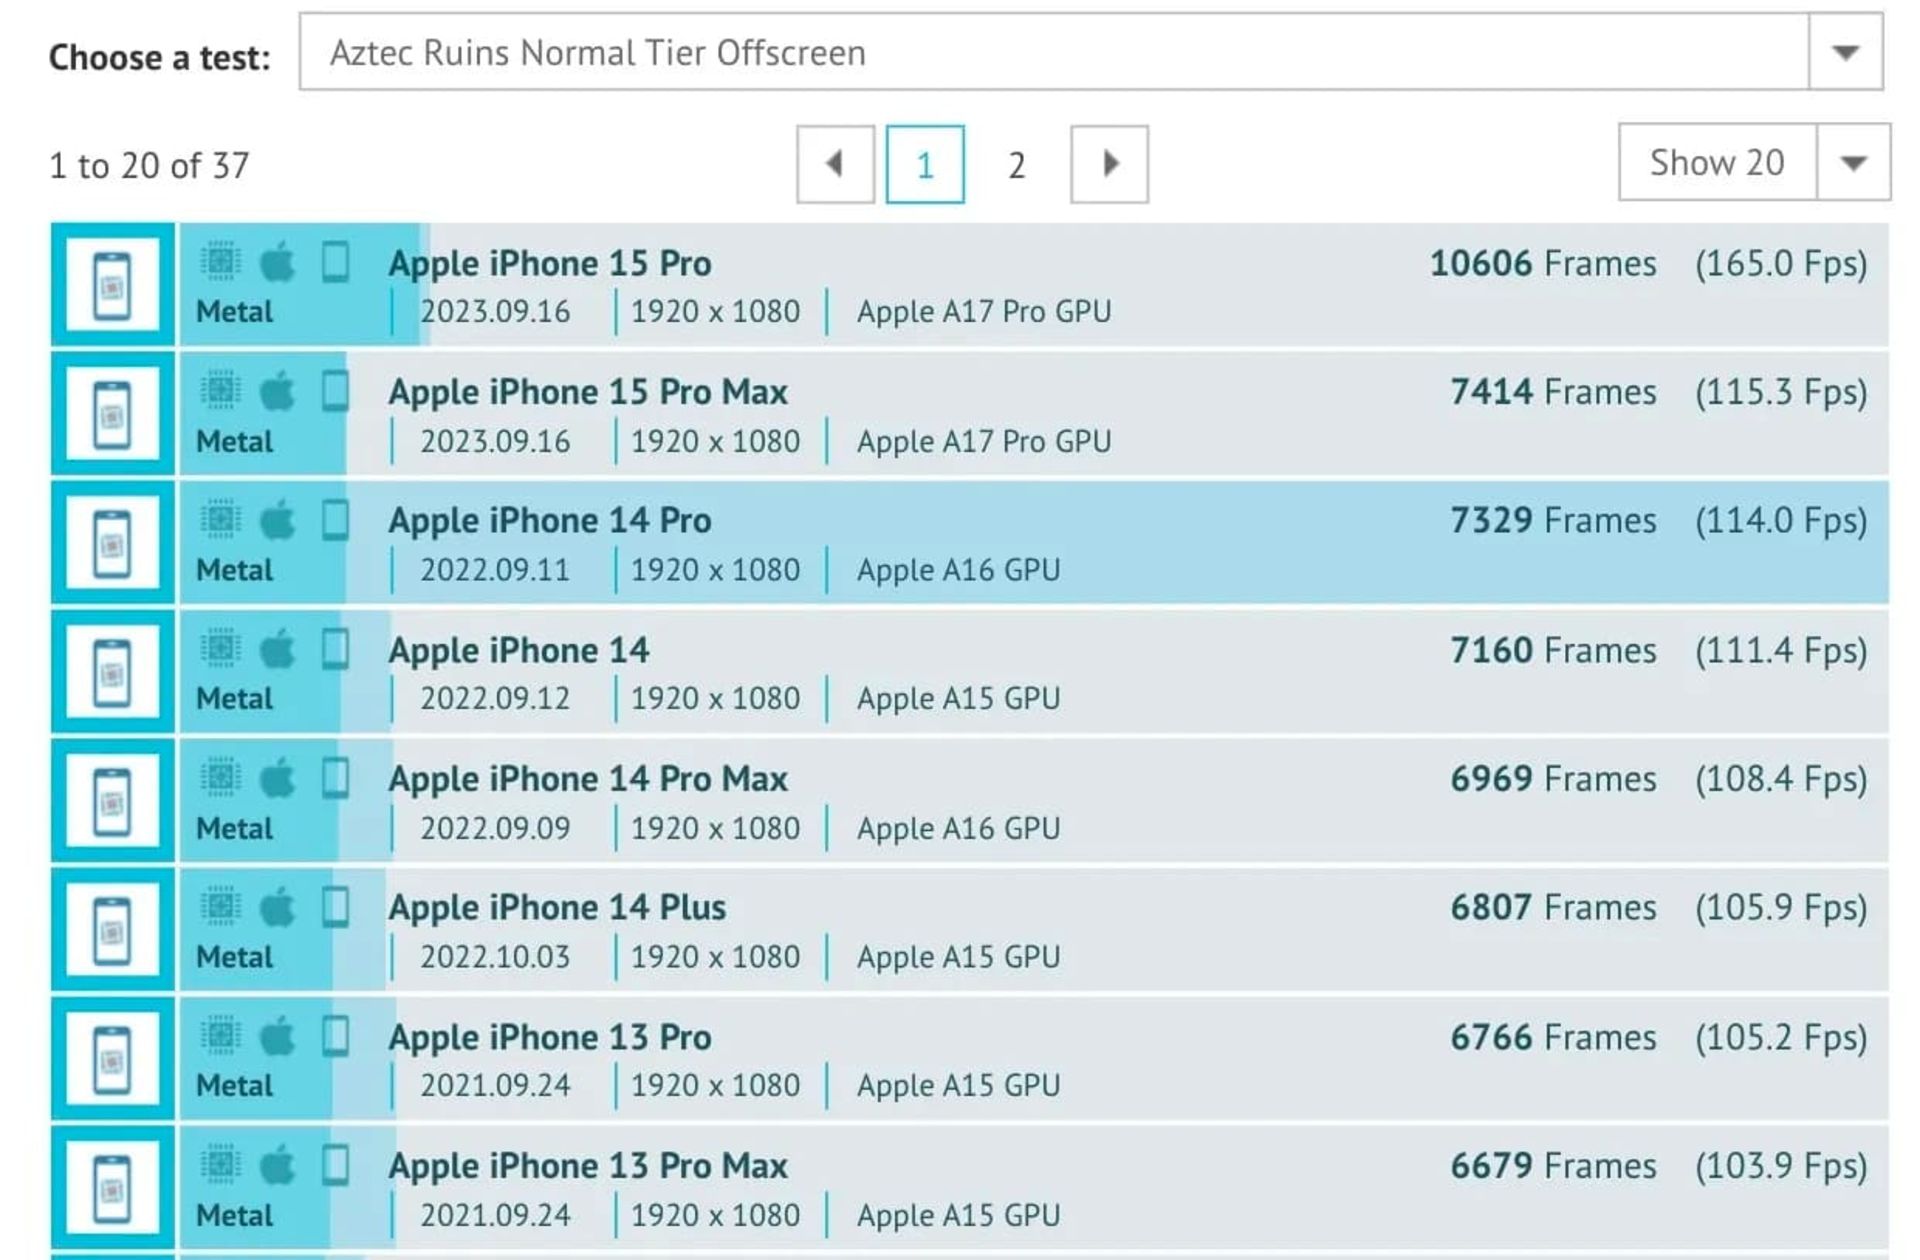Click the Apple logo in iPhone 13 Pro row
The image size is (1920, 1260).
tap(278, 1036)
